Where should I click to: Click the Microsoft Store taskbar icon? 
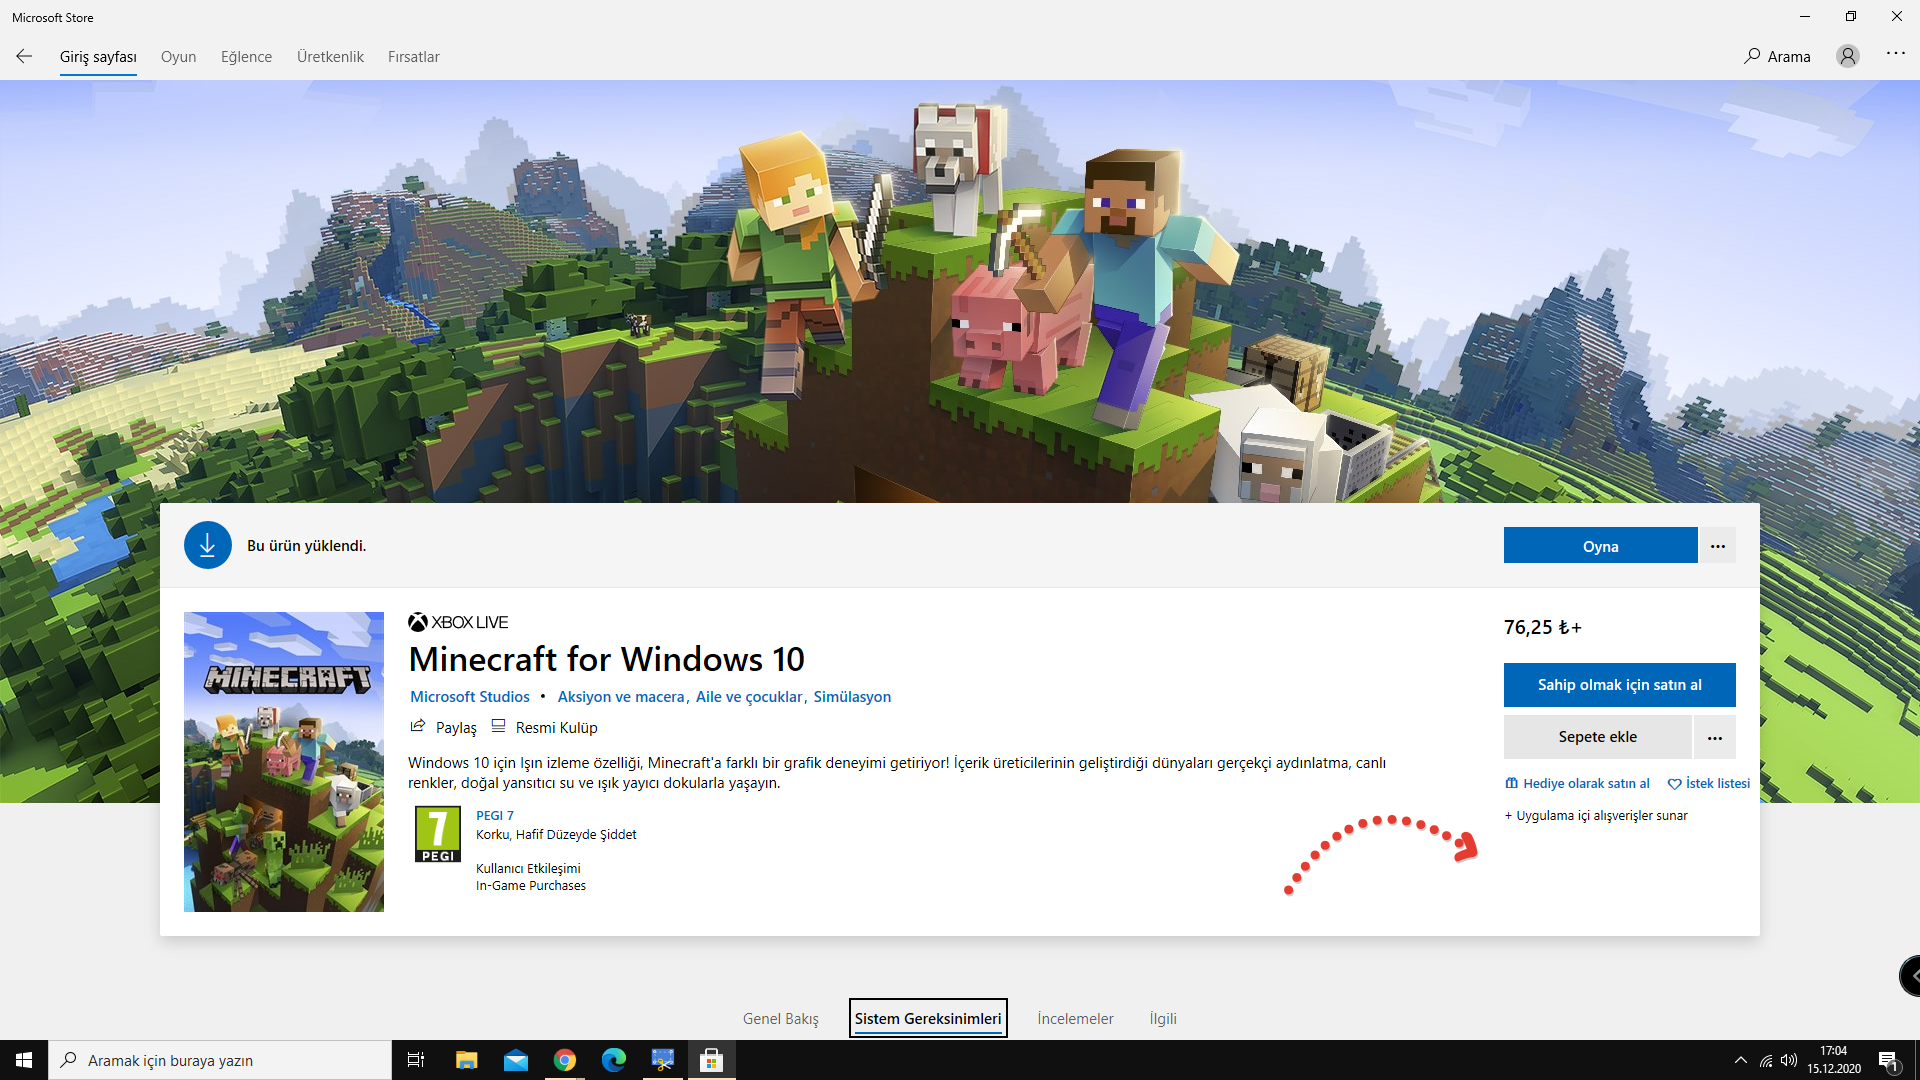point(711,1060)
